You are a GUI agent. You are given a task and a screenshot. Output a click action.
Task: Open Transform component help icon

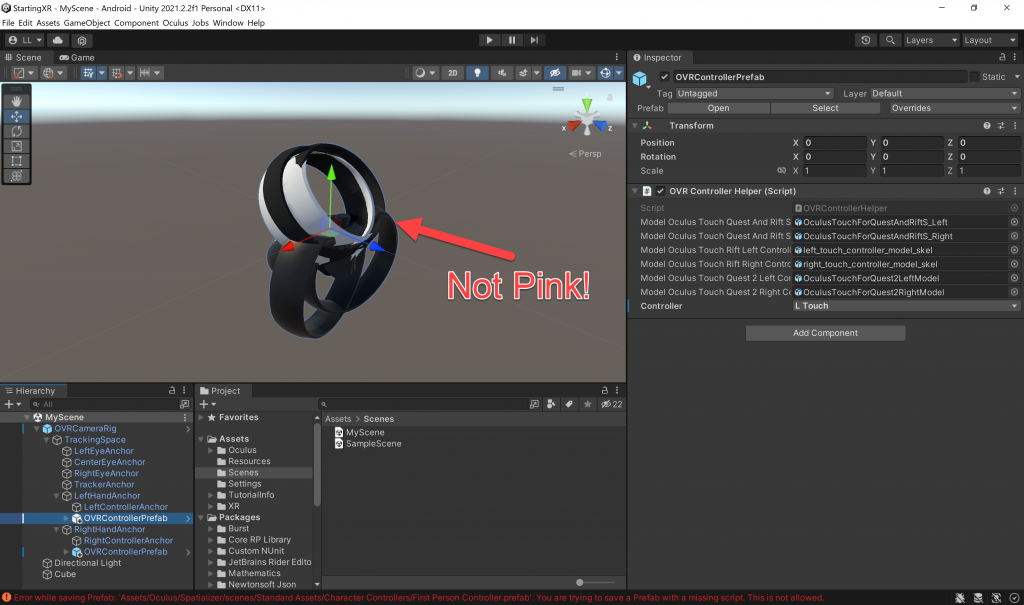[x=987, y=125]
